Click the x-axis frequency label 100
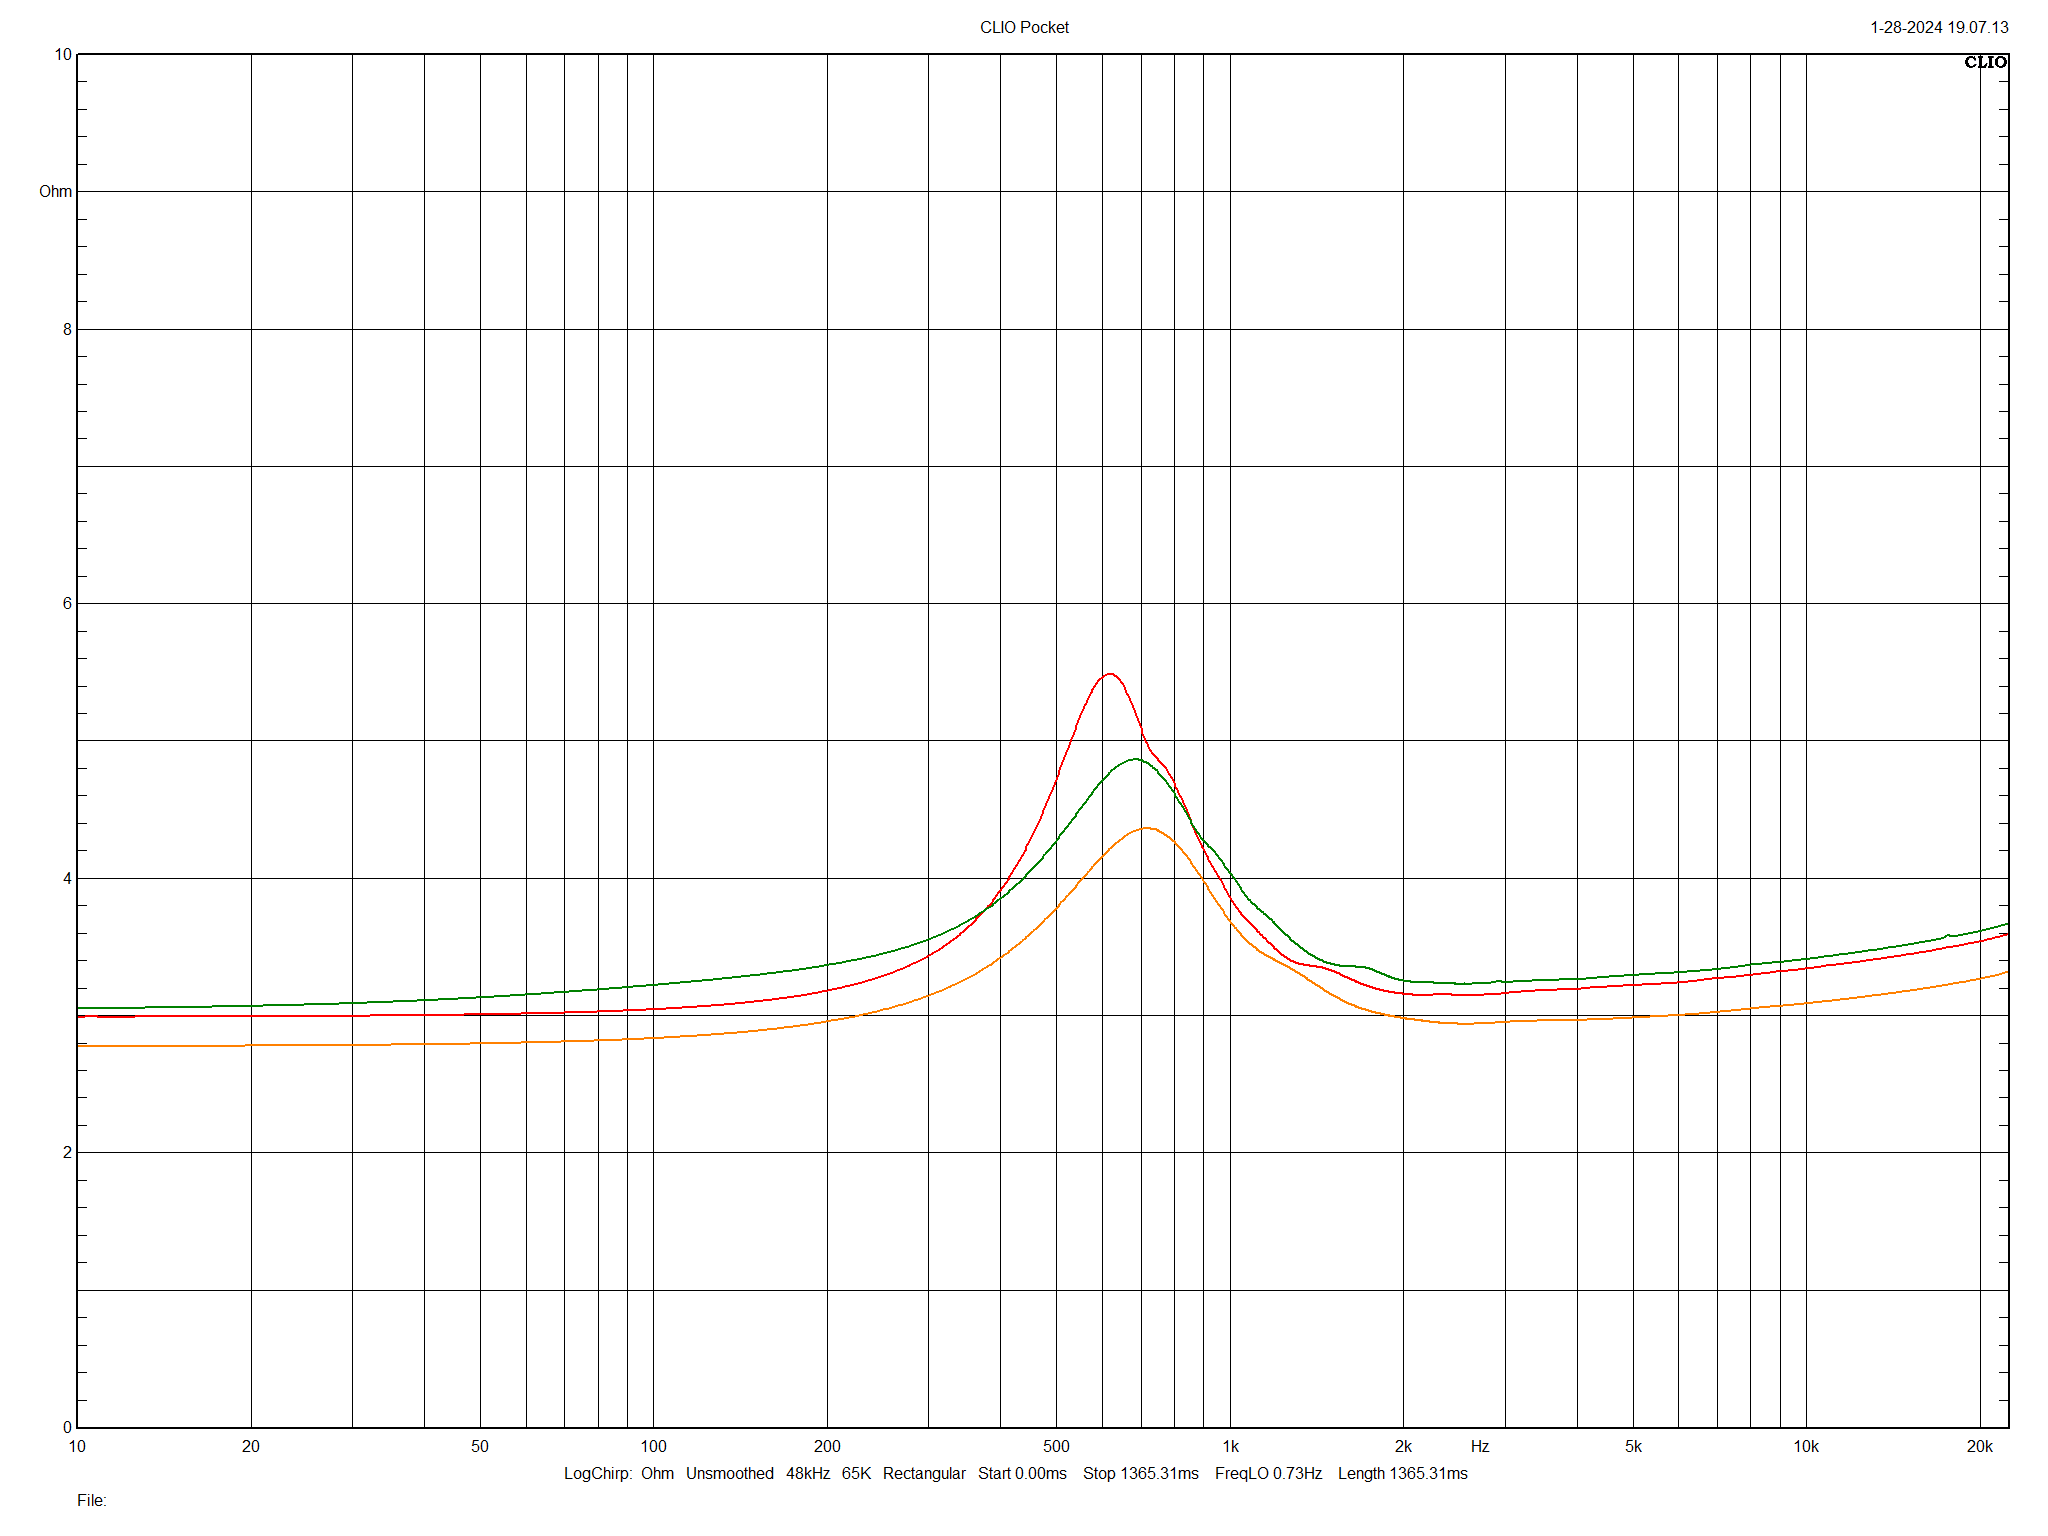The height and width of the screenshot is (1536, 2048). point(653,1446)
